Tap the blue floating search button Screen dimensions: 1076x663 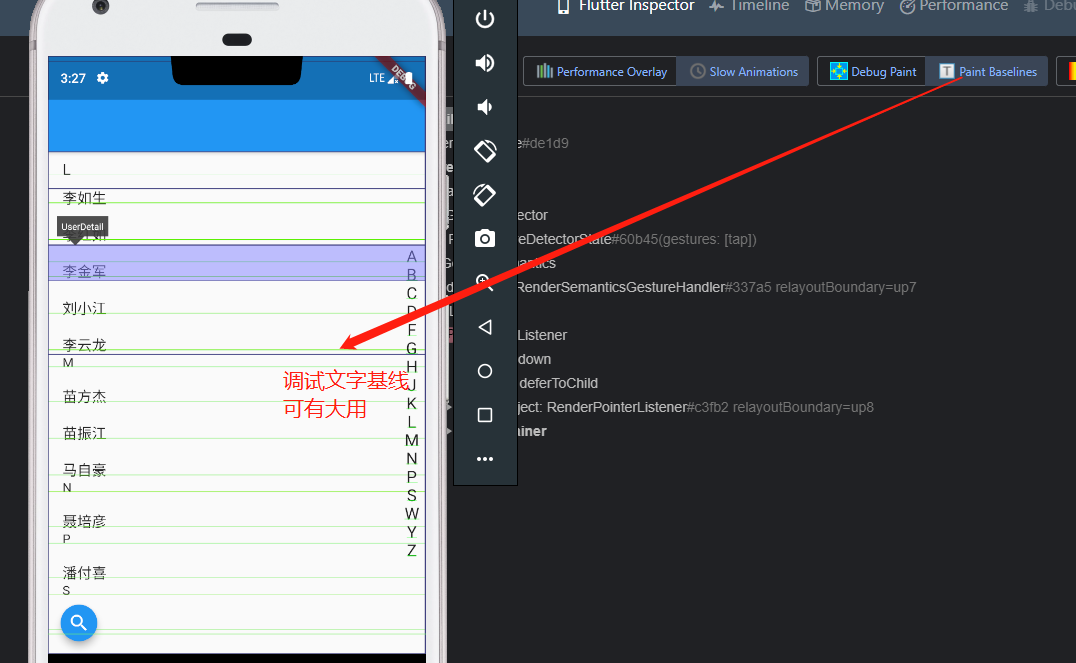(78, 622)
